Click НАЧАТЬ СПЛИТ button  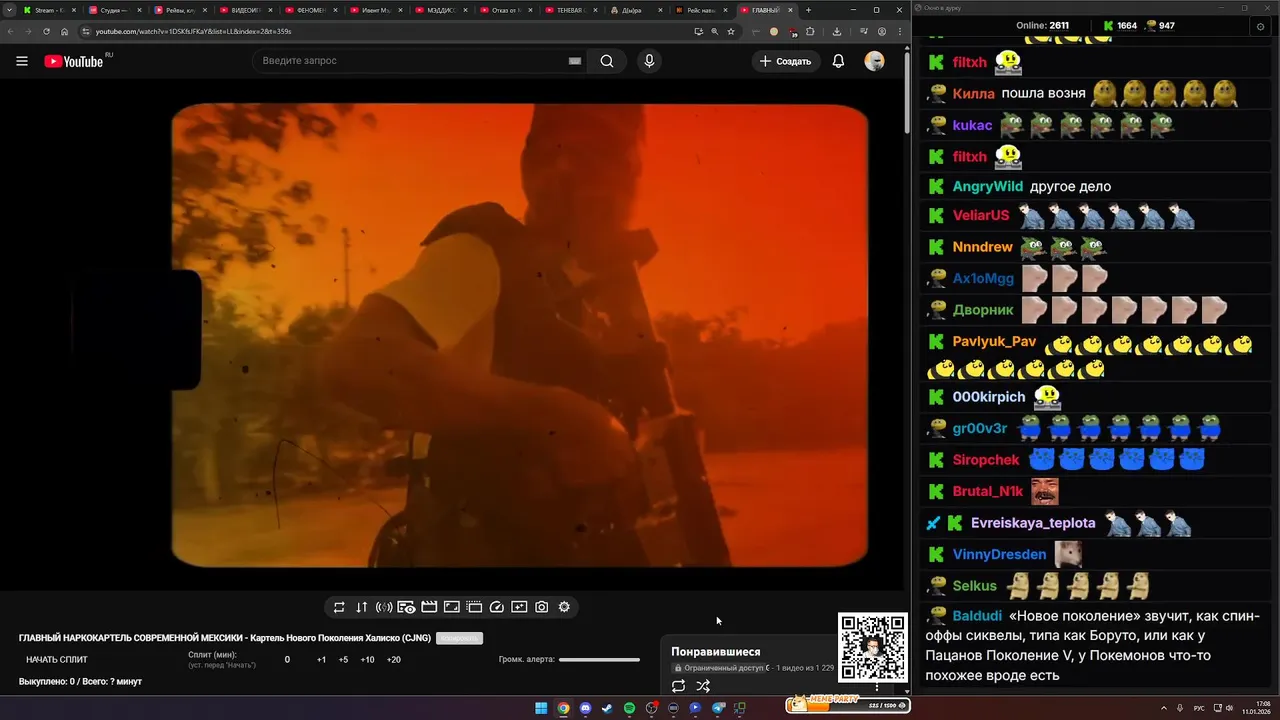(x=57, y=660)
